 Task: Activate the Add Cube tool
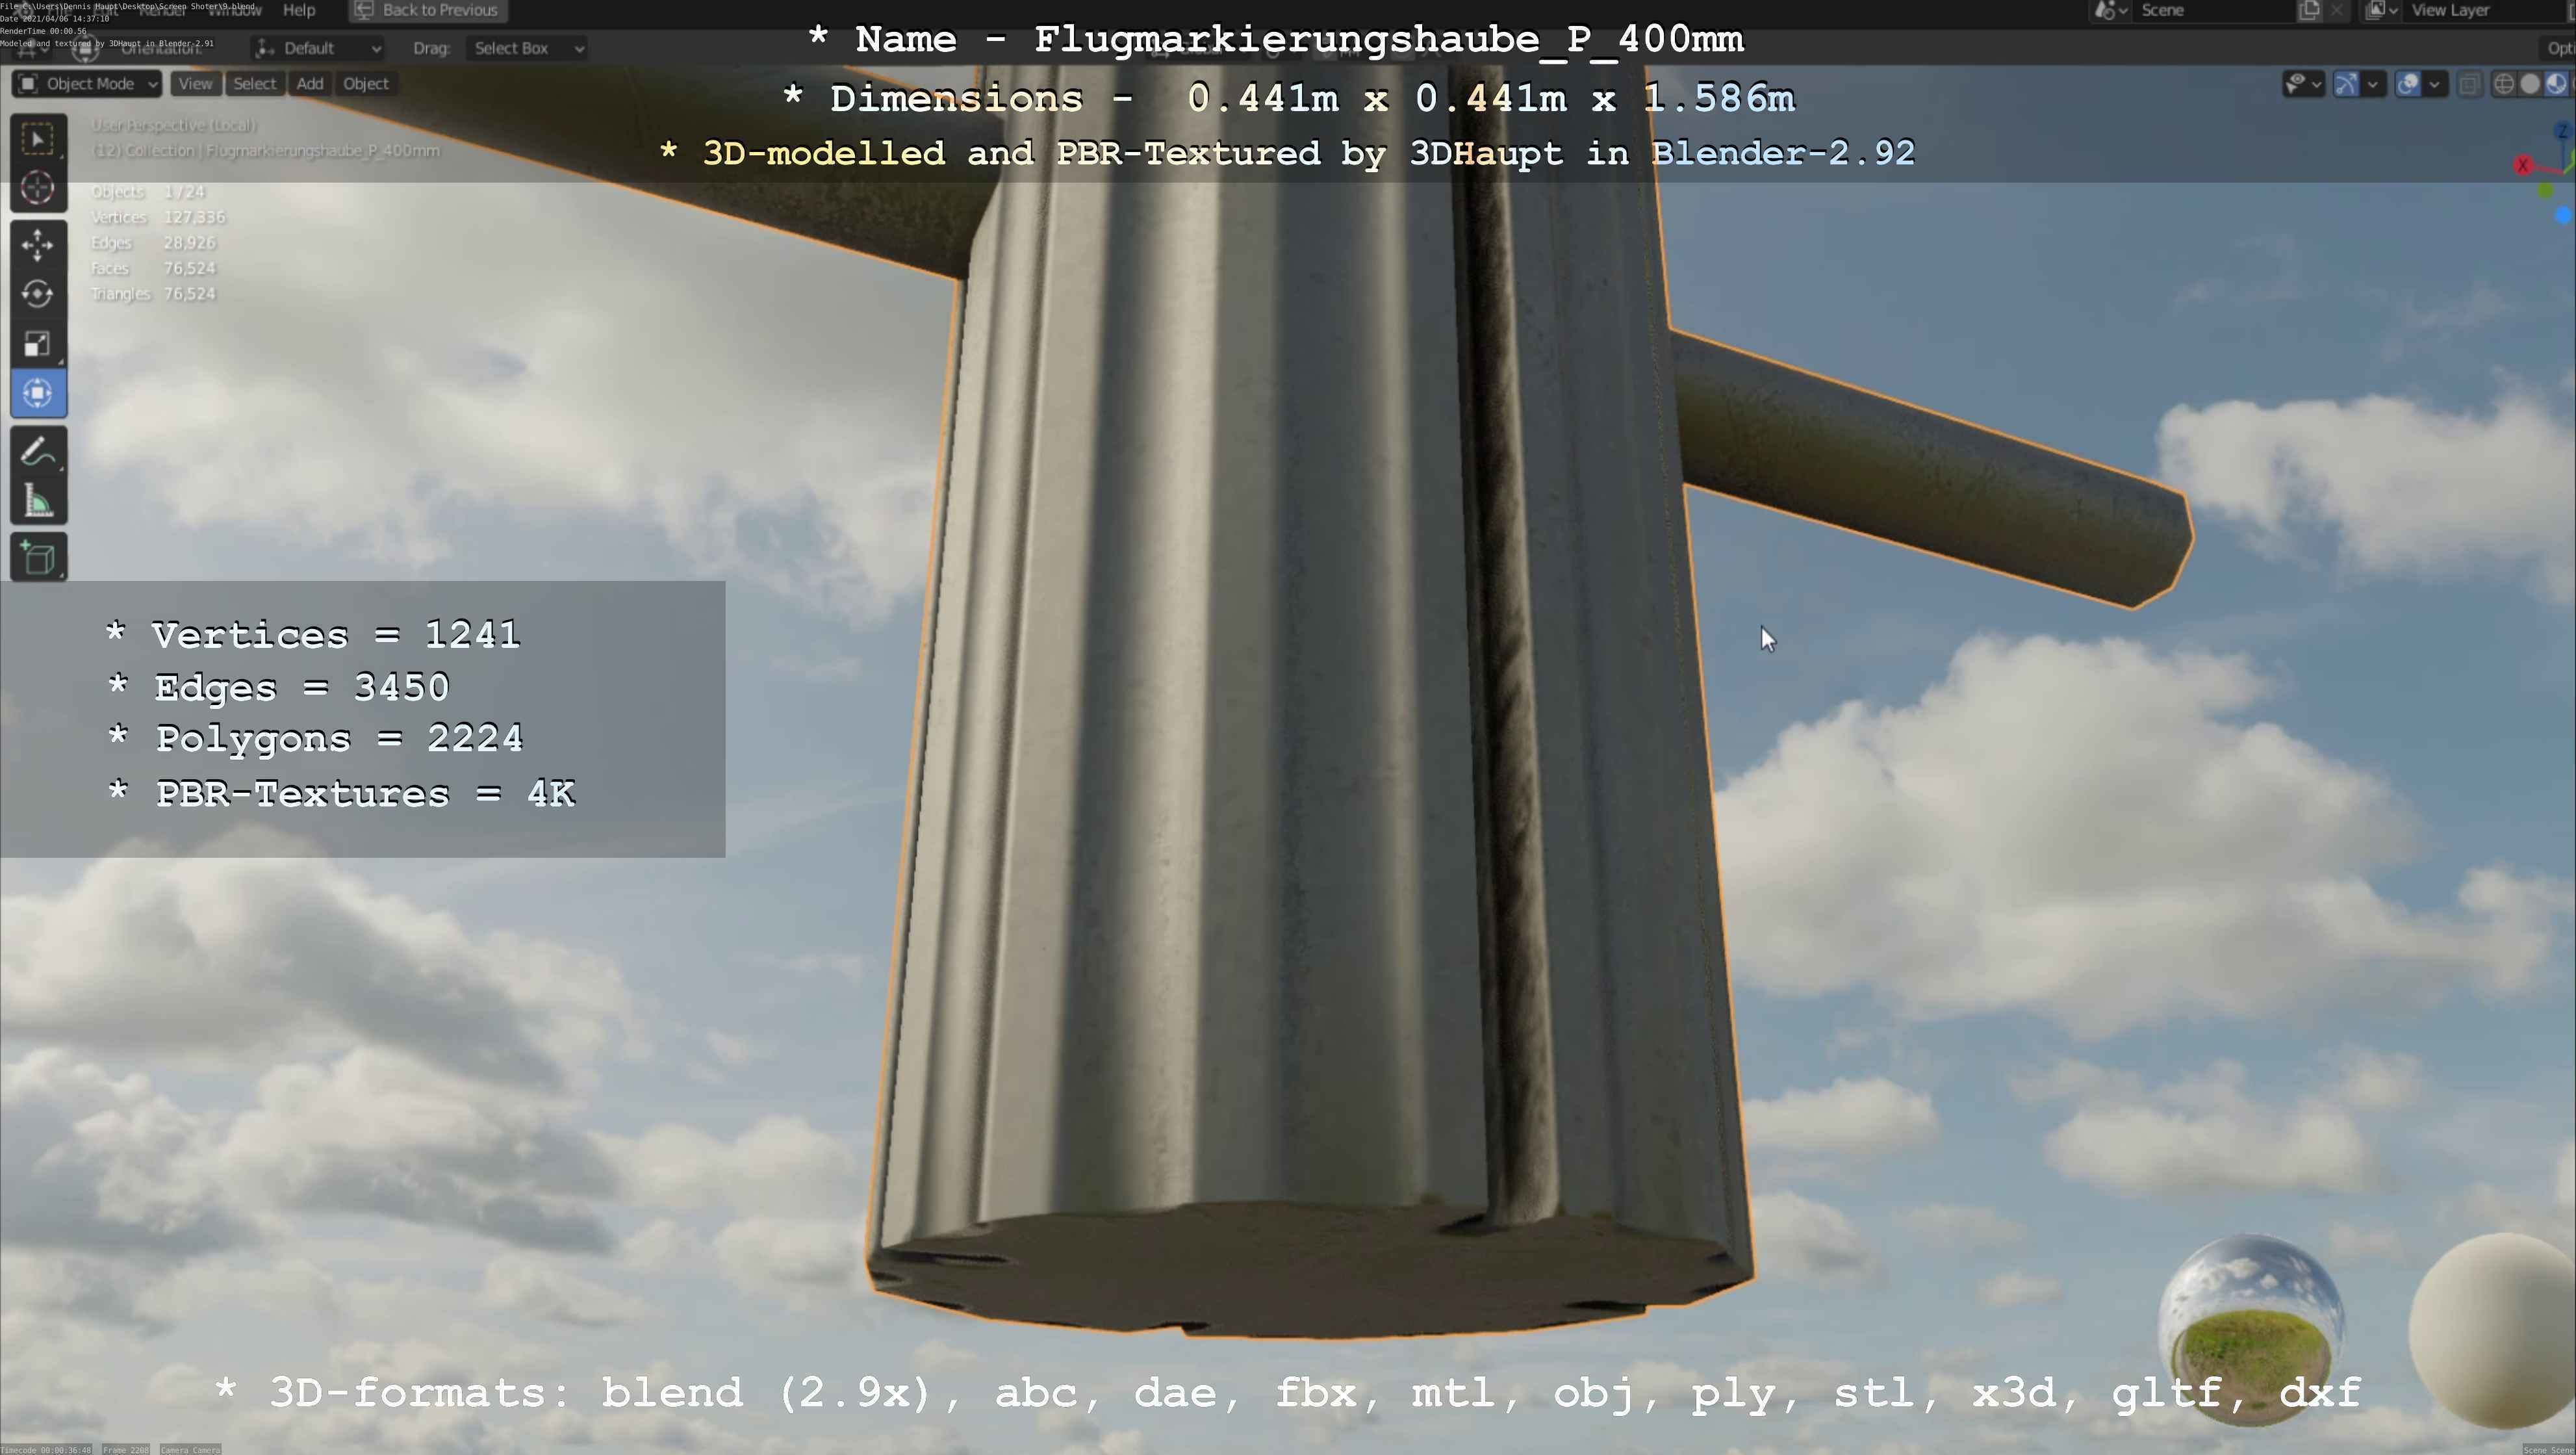[x=38, y=558]
